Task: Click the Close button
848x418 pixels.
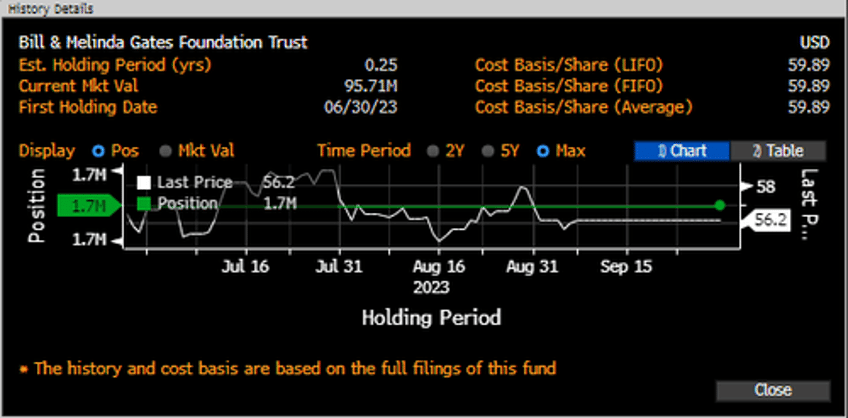Action: pos(773,390)
